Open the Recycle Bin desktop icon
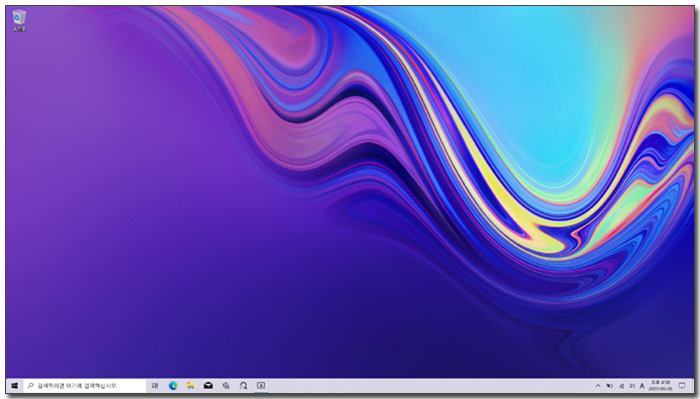Screen dimensions: 700x399 [x=19, y=21]
